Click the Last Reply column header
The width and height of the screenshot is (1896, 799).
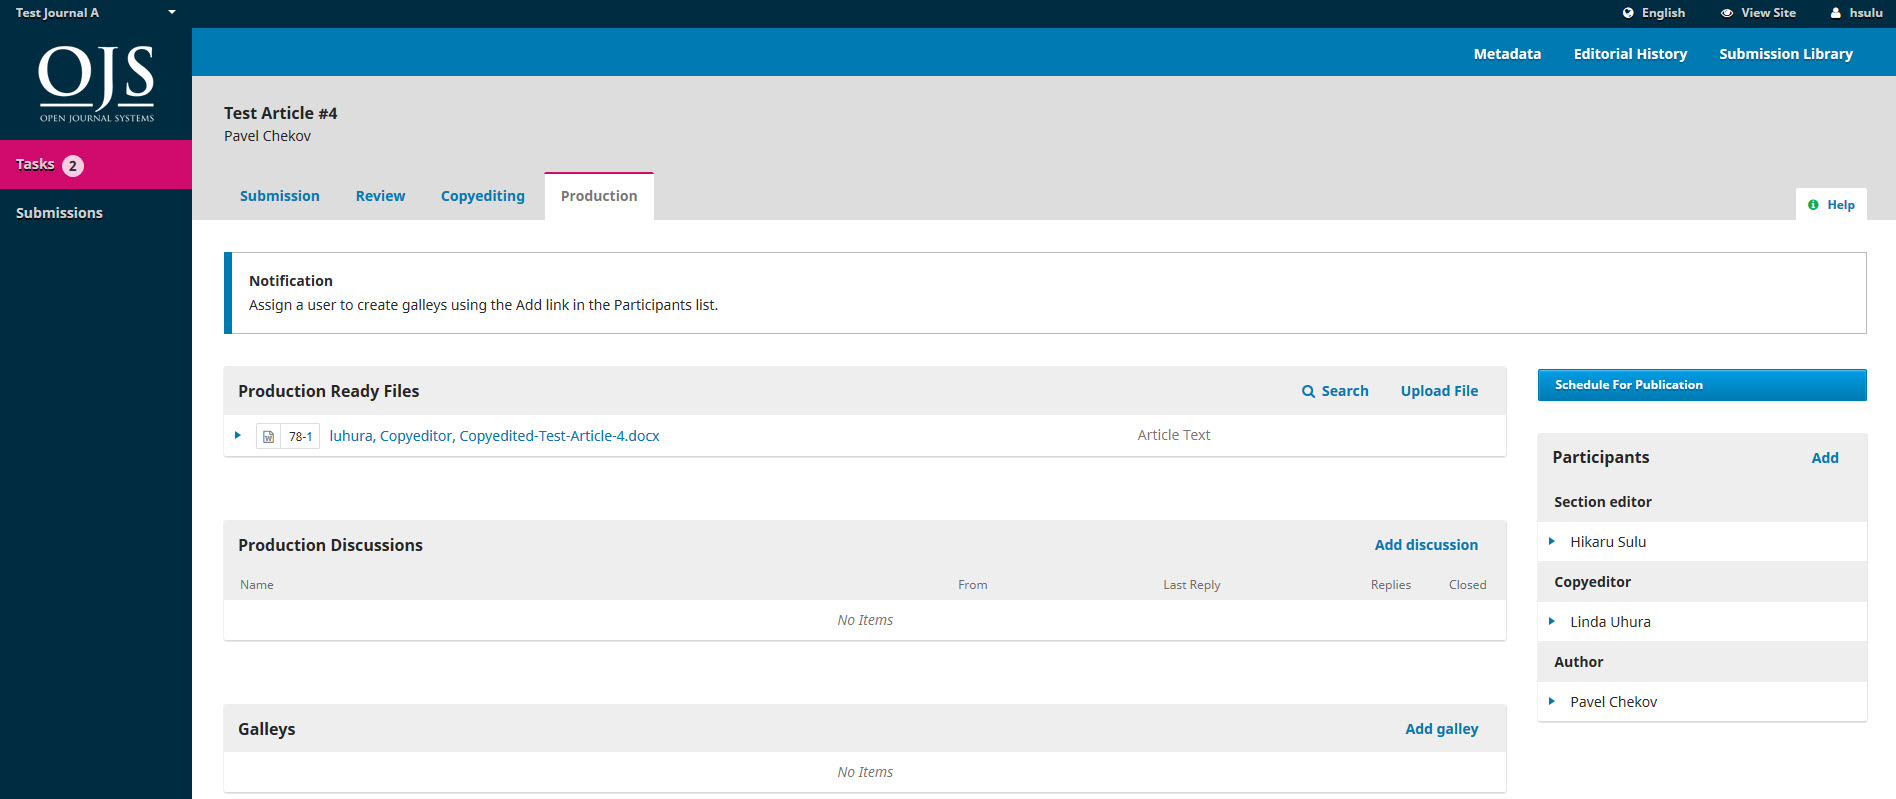pos(1192,585)
